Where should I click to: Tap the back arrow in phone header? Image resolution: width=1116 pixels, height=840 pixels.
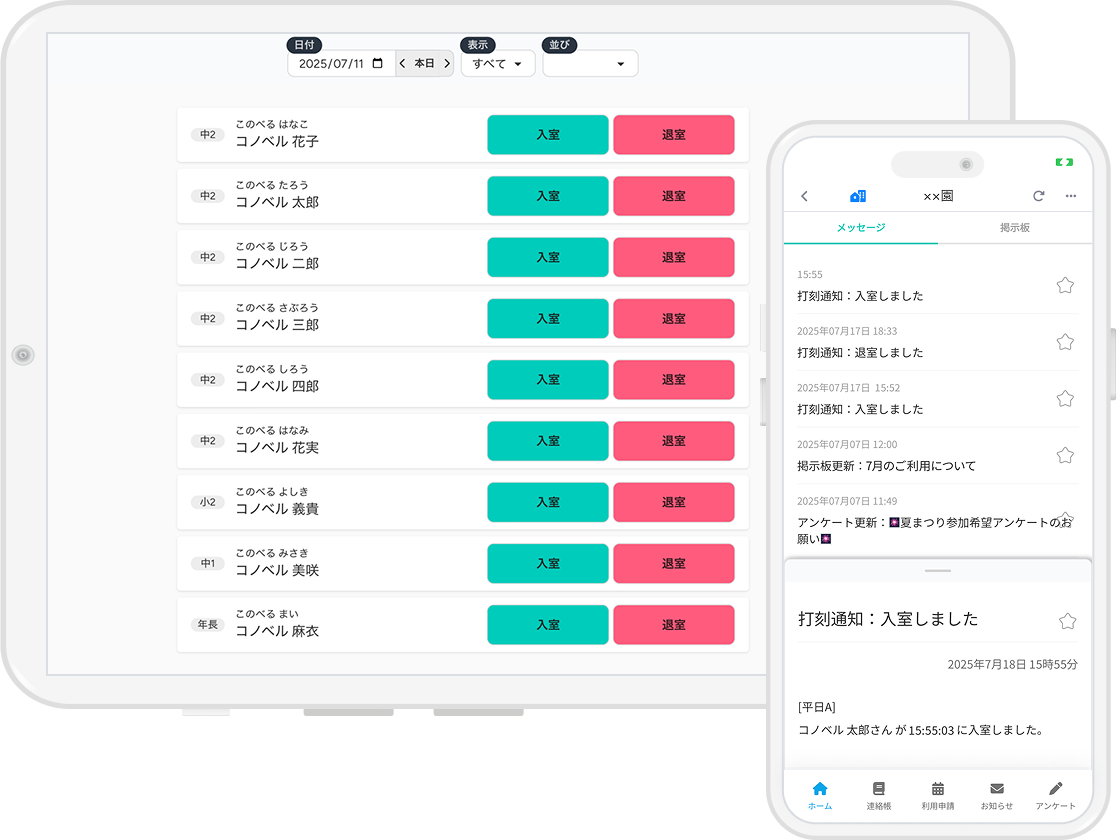click(805, 196)
